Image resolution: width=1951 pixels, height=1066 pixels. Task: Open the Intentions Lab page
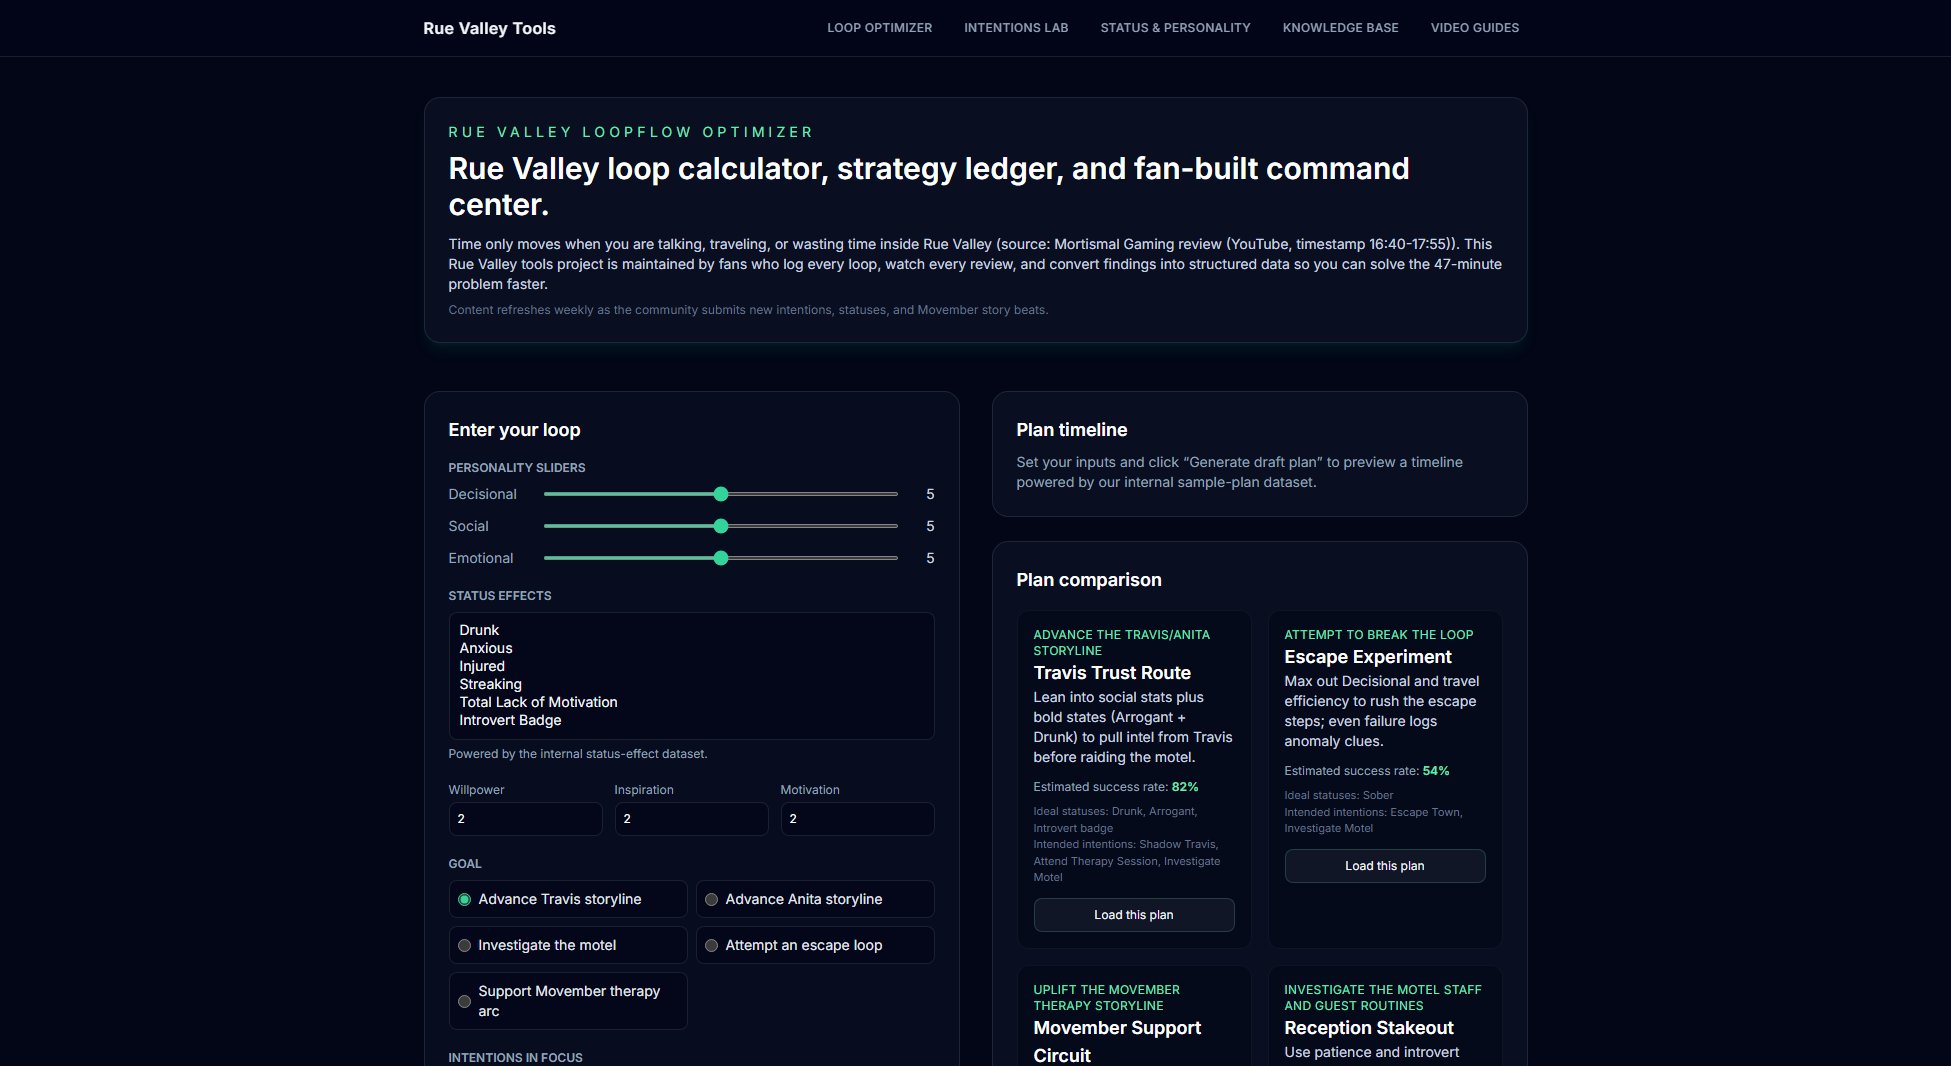1015,28
